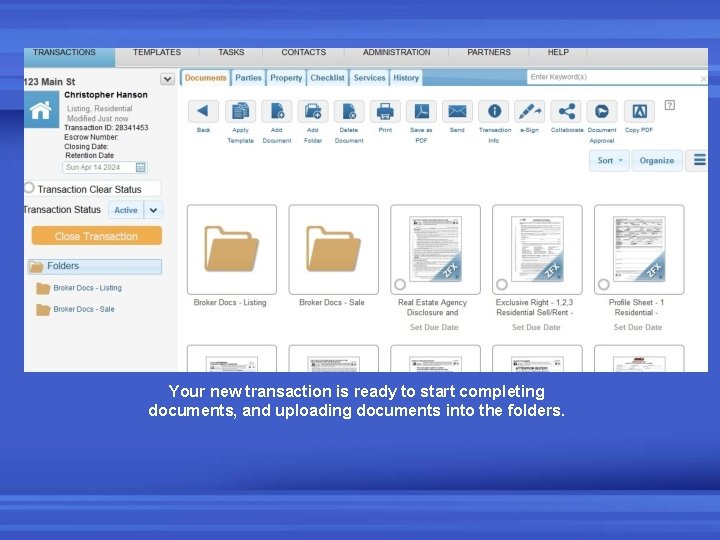Viewport: 720px width, 540px height.
Task: Click the Transaction ID: 28341453 text
Action: (106, 127)
